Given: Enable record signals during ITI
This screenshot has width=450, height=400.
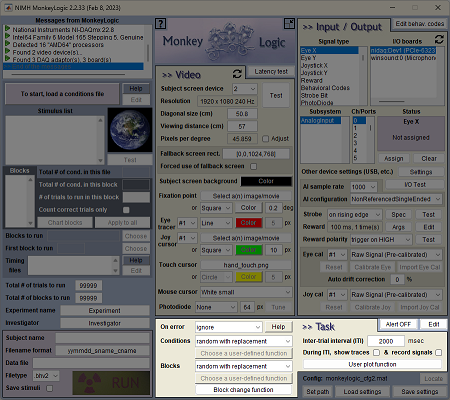Looking at the screenshot, I should 439,353.
